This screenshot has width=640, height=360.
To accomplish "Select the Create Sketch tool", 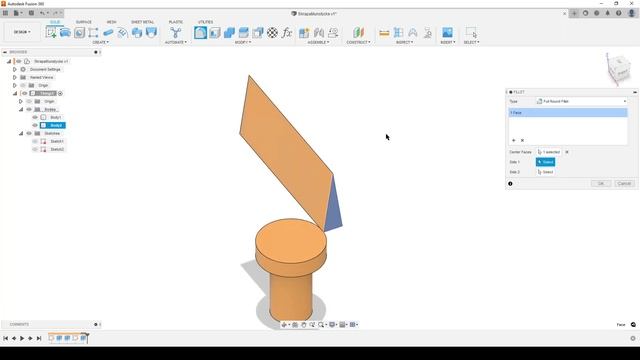I will click(51, 32).
